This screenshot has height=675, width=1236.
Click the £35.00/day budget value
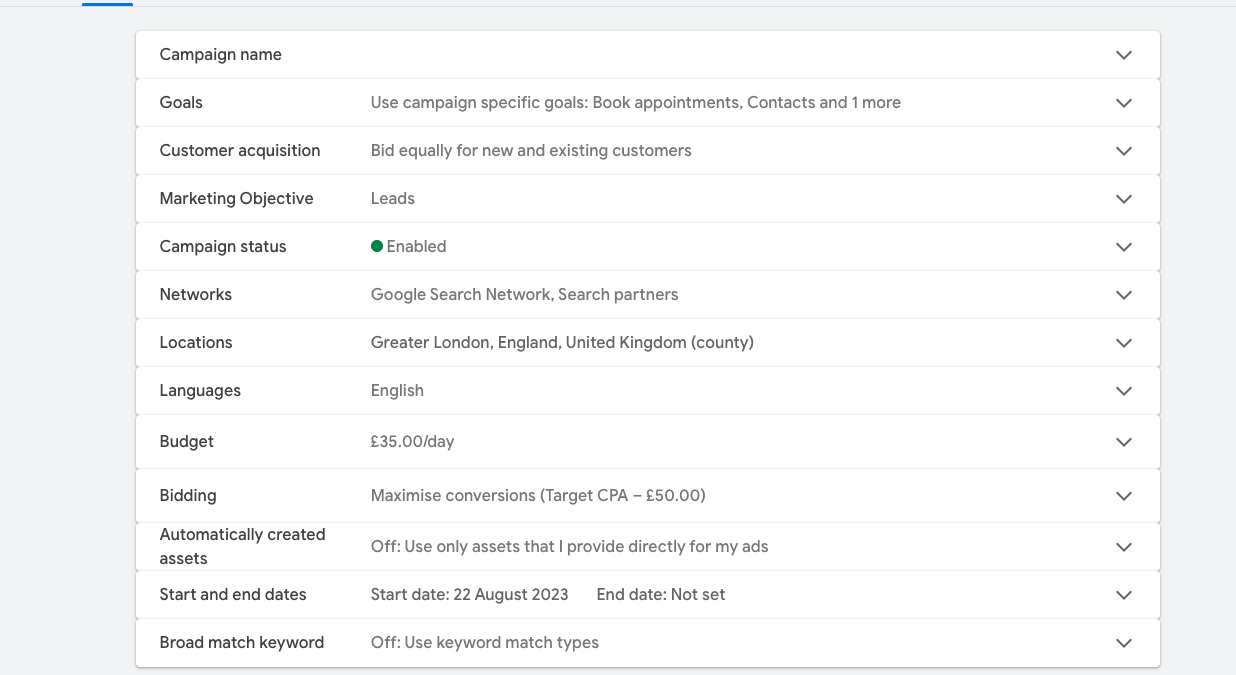412,441
